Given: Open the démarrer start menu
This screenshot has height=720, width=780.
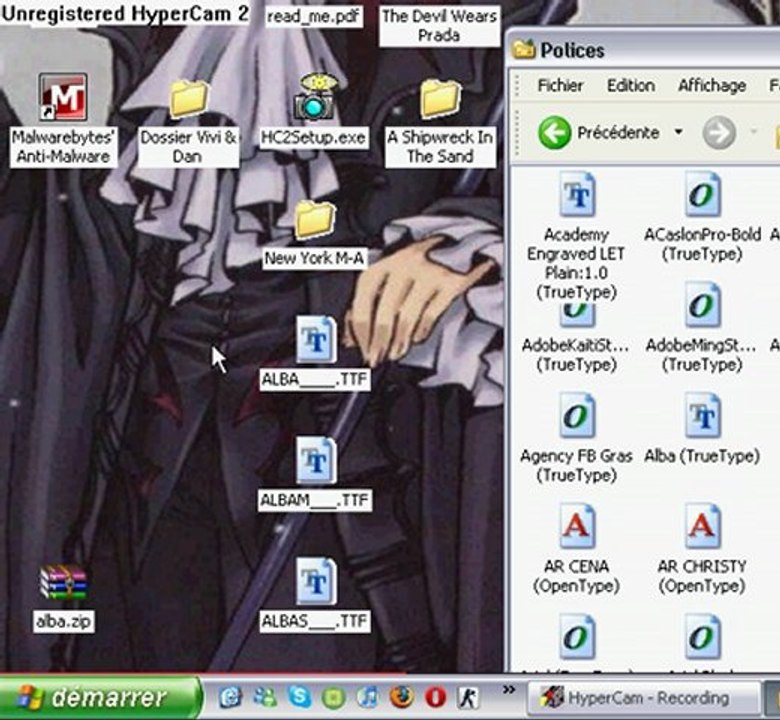Looking at the screenshot, I should [x=100, y=698].
